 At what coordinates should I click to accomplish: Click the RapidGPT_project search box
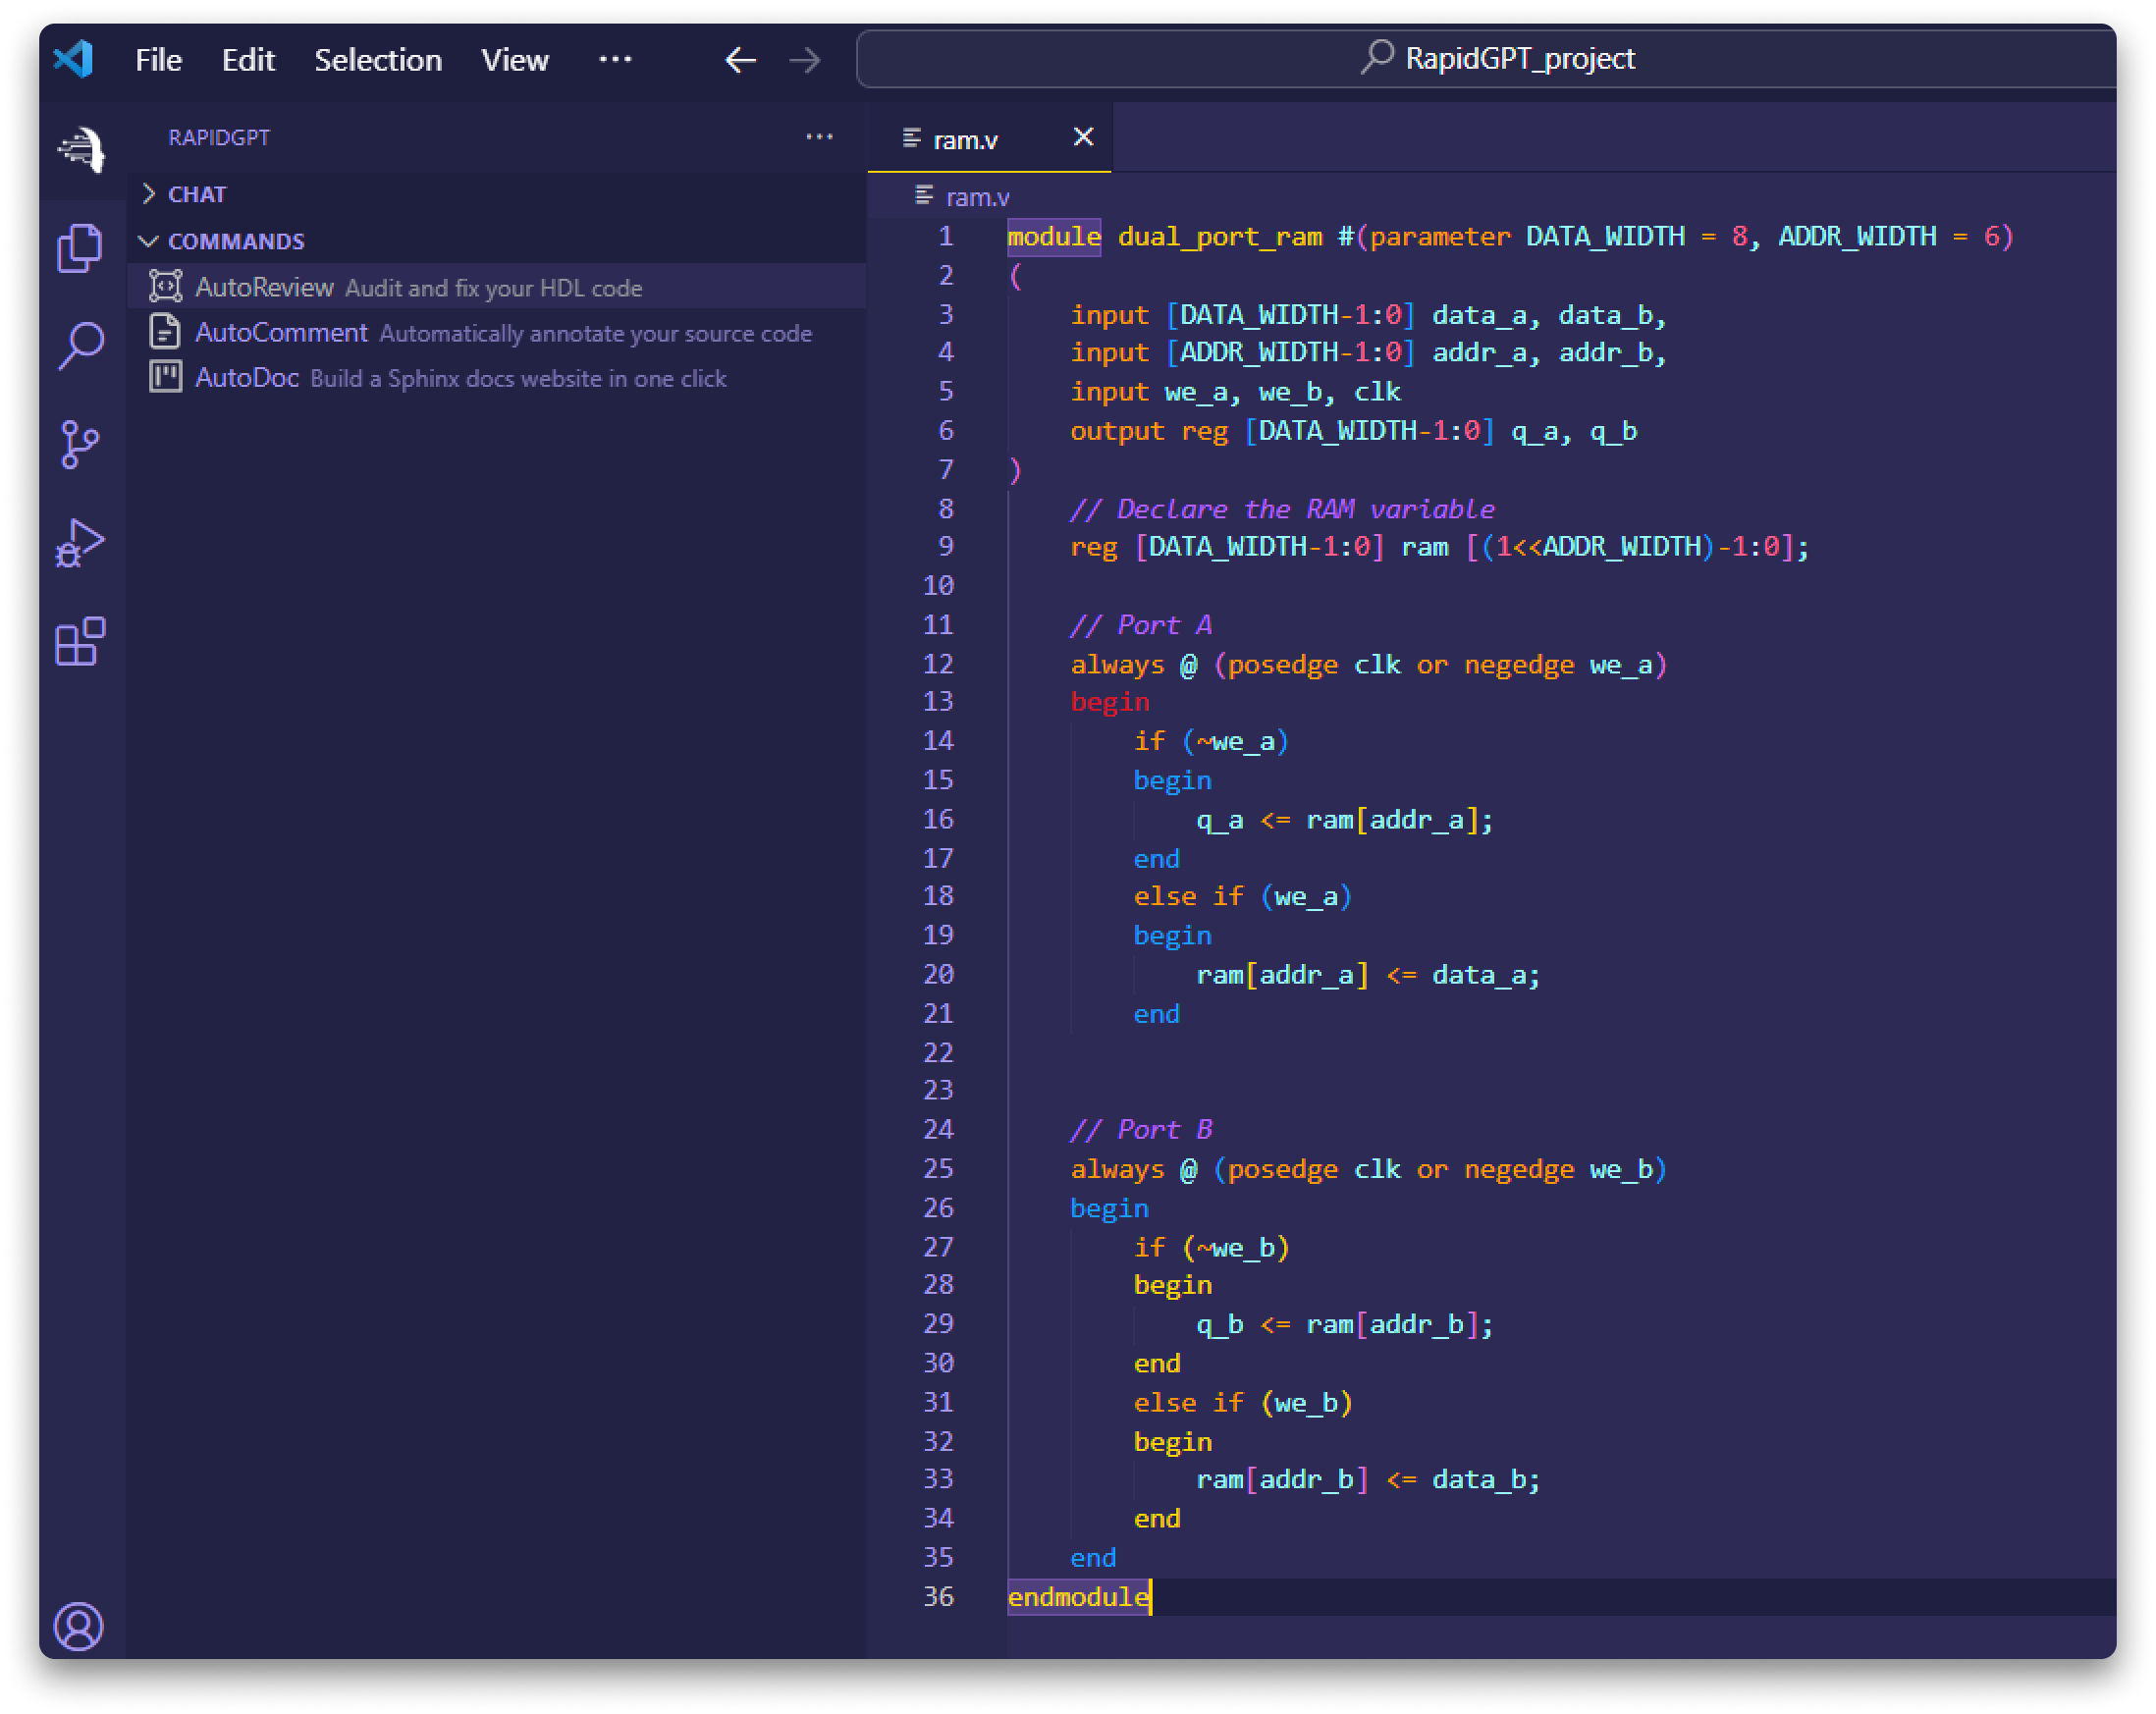point(1486,58)
